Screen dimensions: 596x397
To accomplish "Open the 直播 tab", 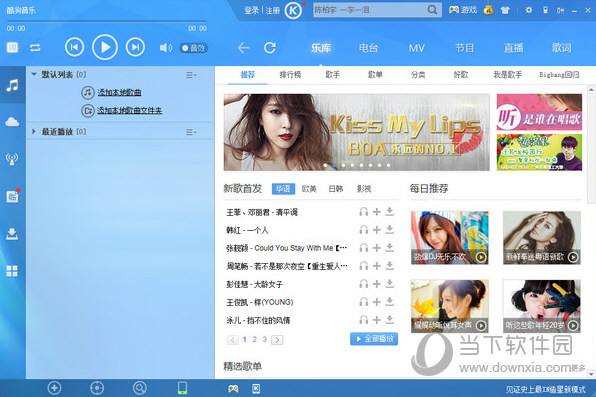I will pos(513,48).
